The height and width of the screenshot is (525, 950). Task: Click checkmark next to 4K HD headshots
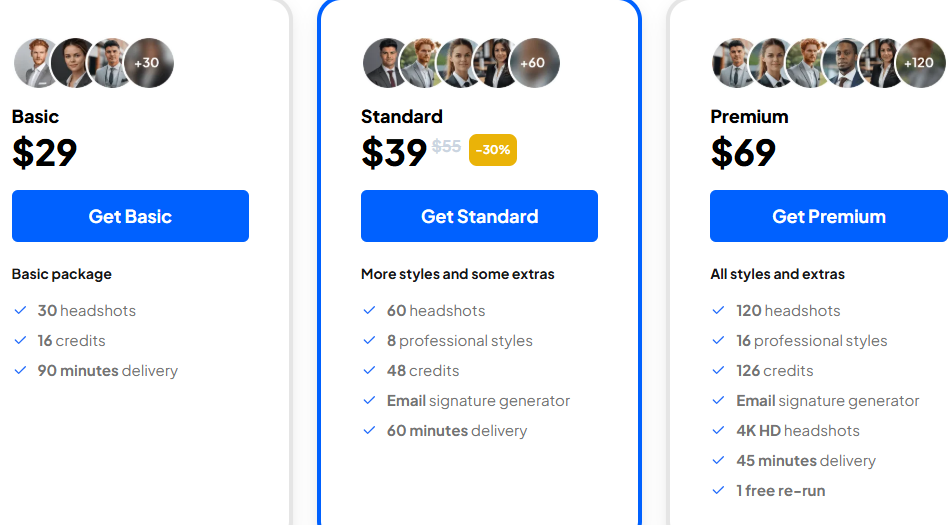click(719, 431)
